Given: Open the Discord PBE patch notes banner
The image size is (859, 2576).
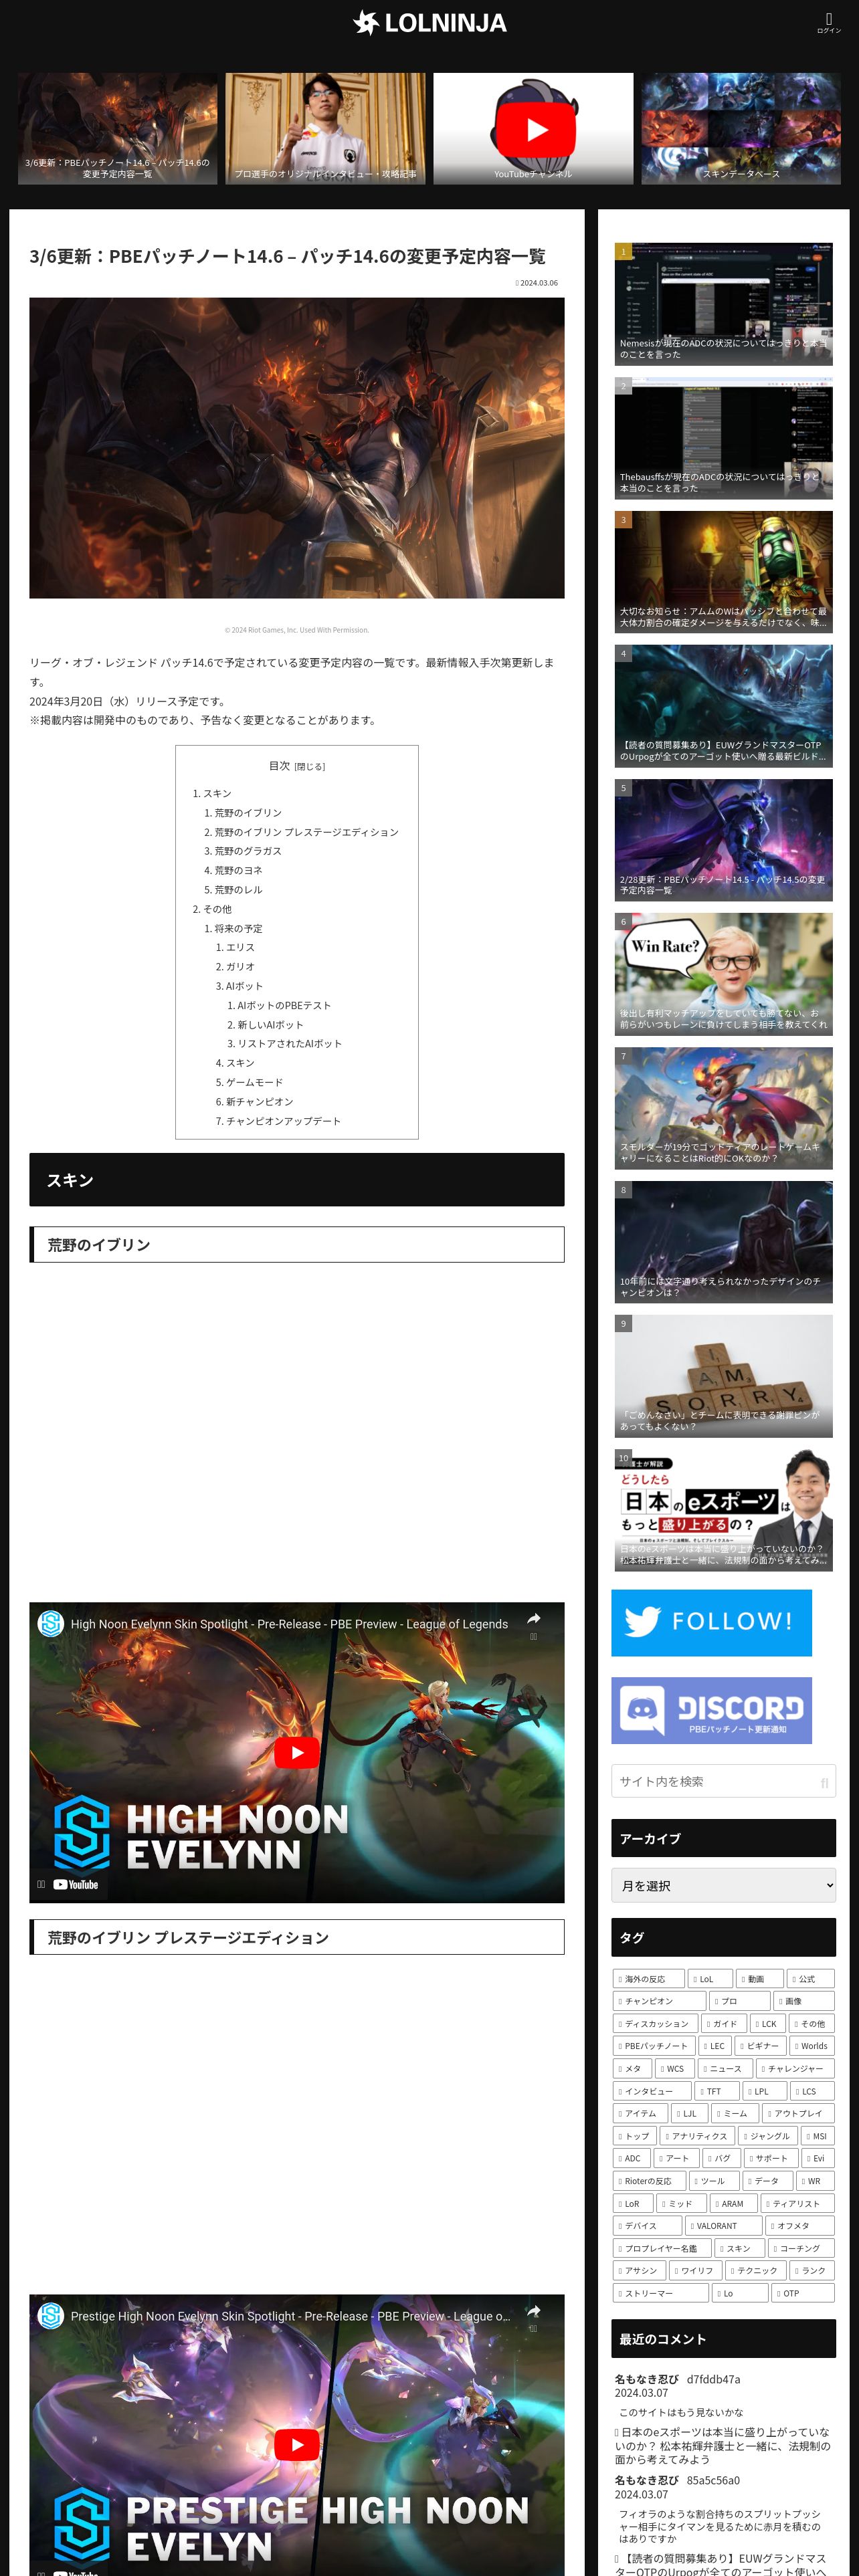Looking at the screenshot, I should click(x=711, y=1710).
